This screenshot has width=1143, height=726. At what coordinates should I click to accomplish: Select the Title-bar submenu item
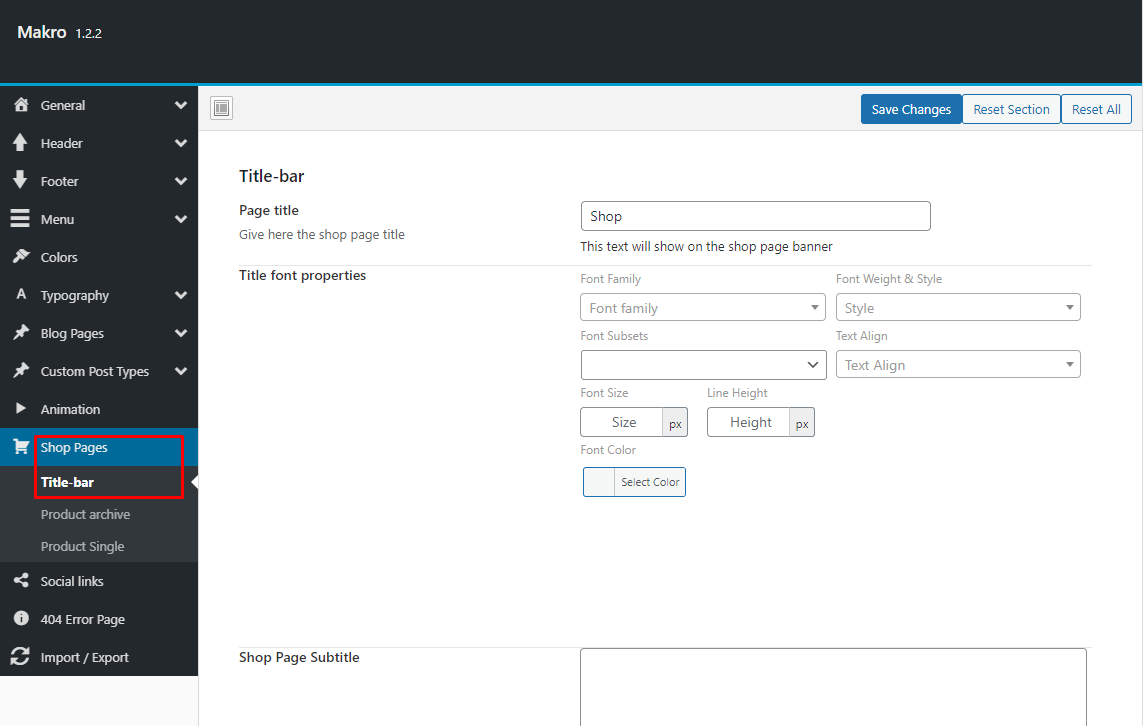click(99, 482)
